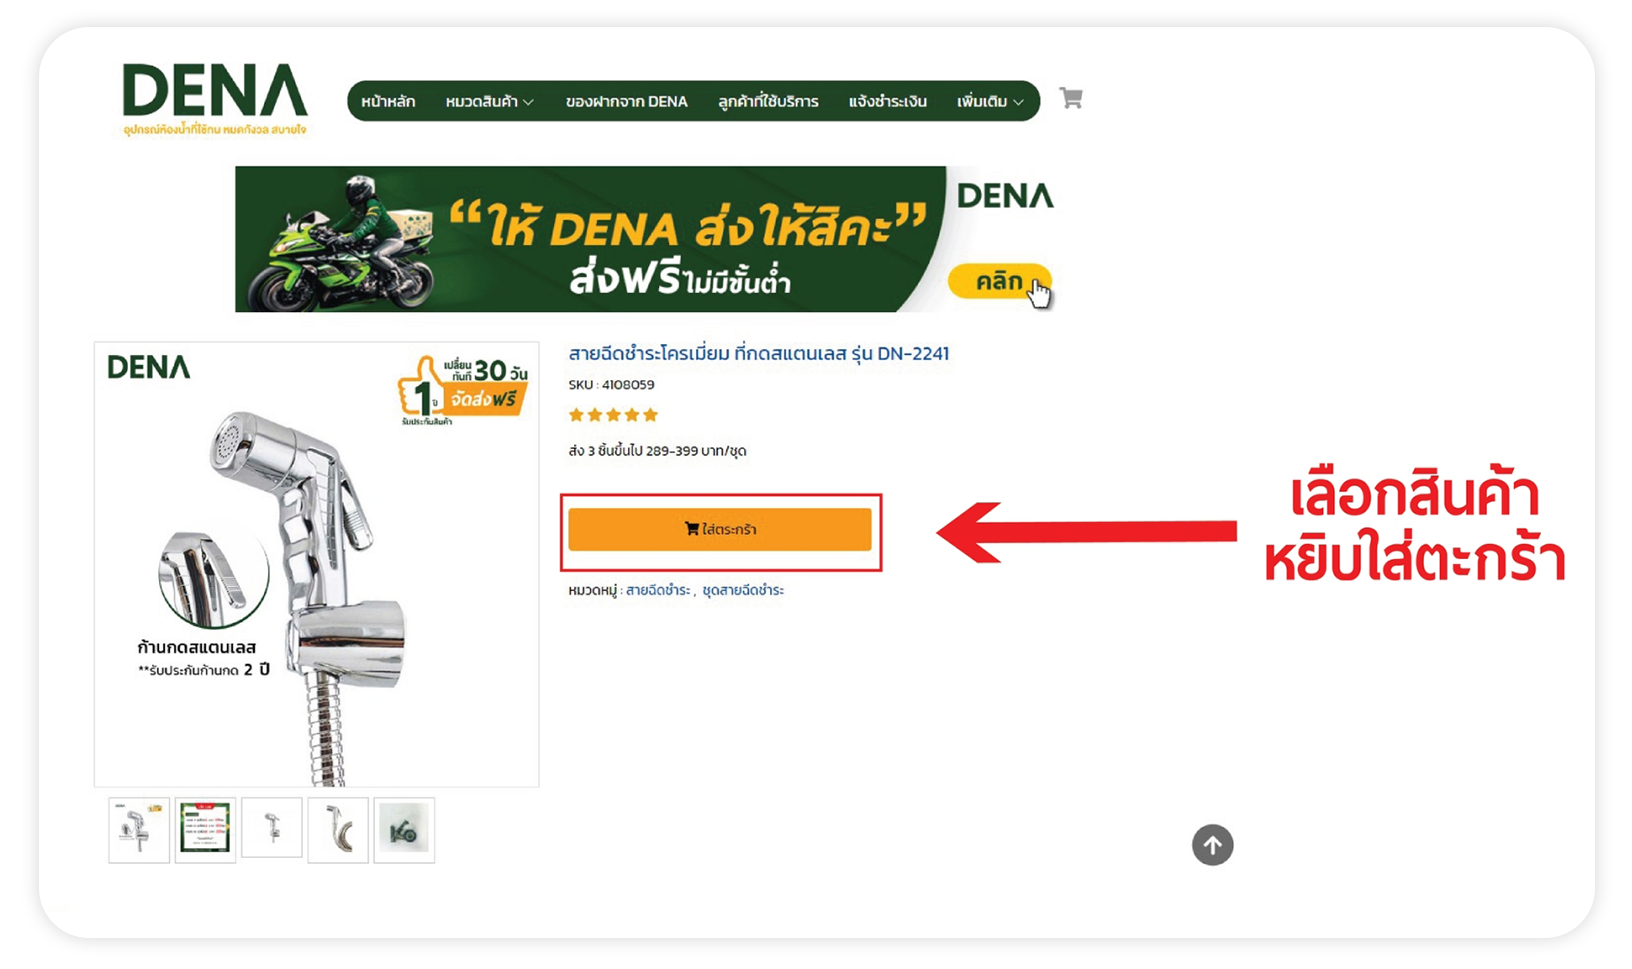Select the last thumbnail with holder part
This screenshot has width=1632, height=969.
coord(404,830)
